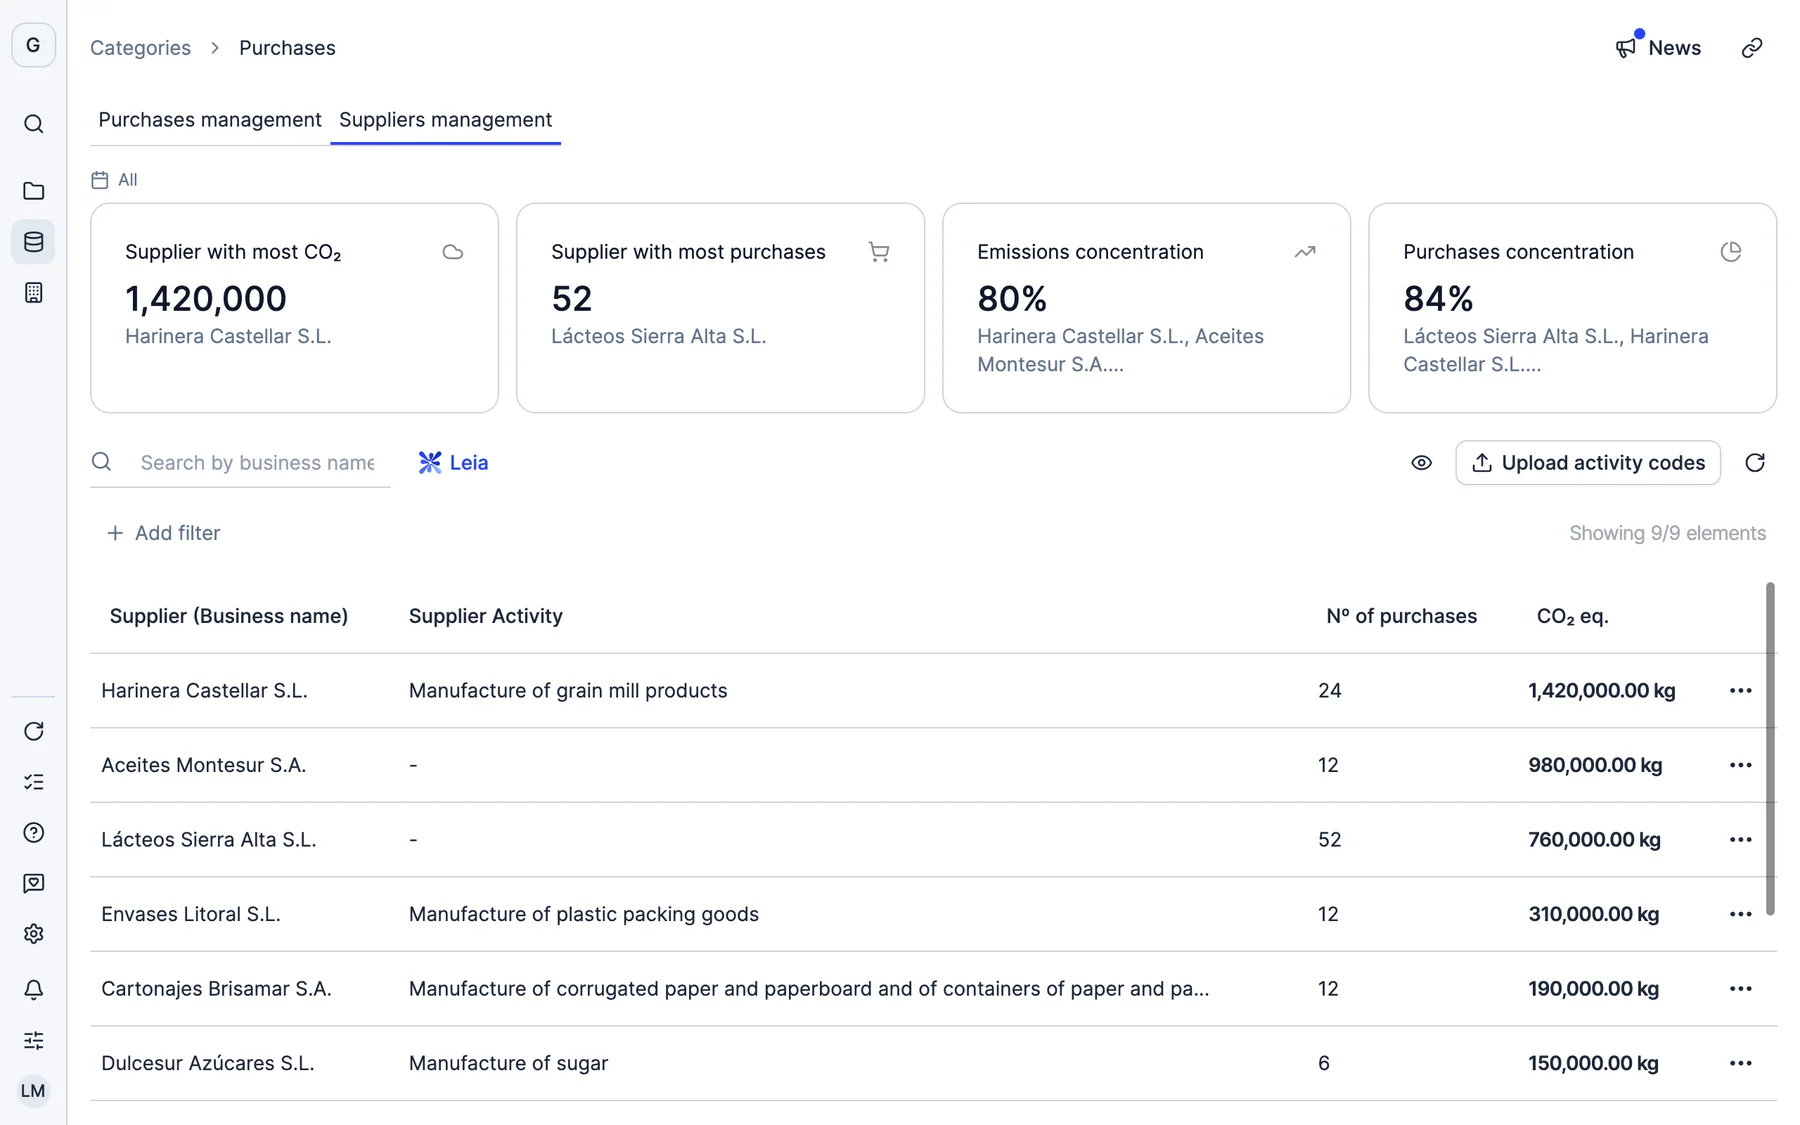This screenshot has width=1800, height=1125.
Task: Reload table with refresh icon near Upload
Action: coord(1755,463)
